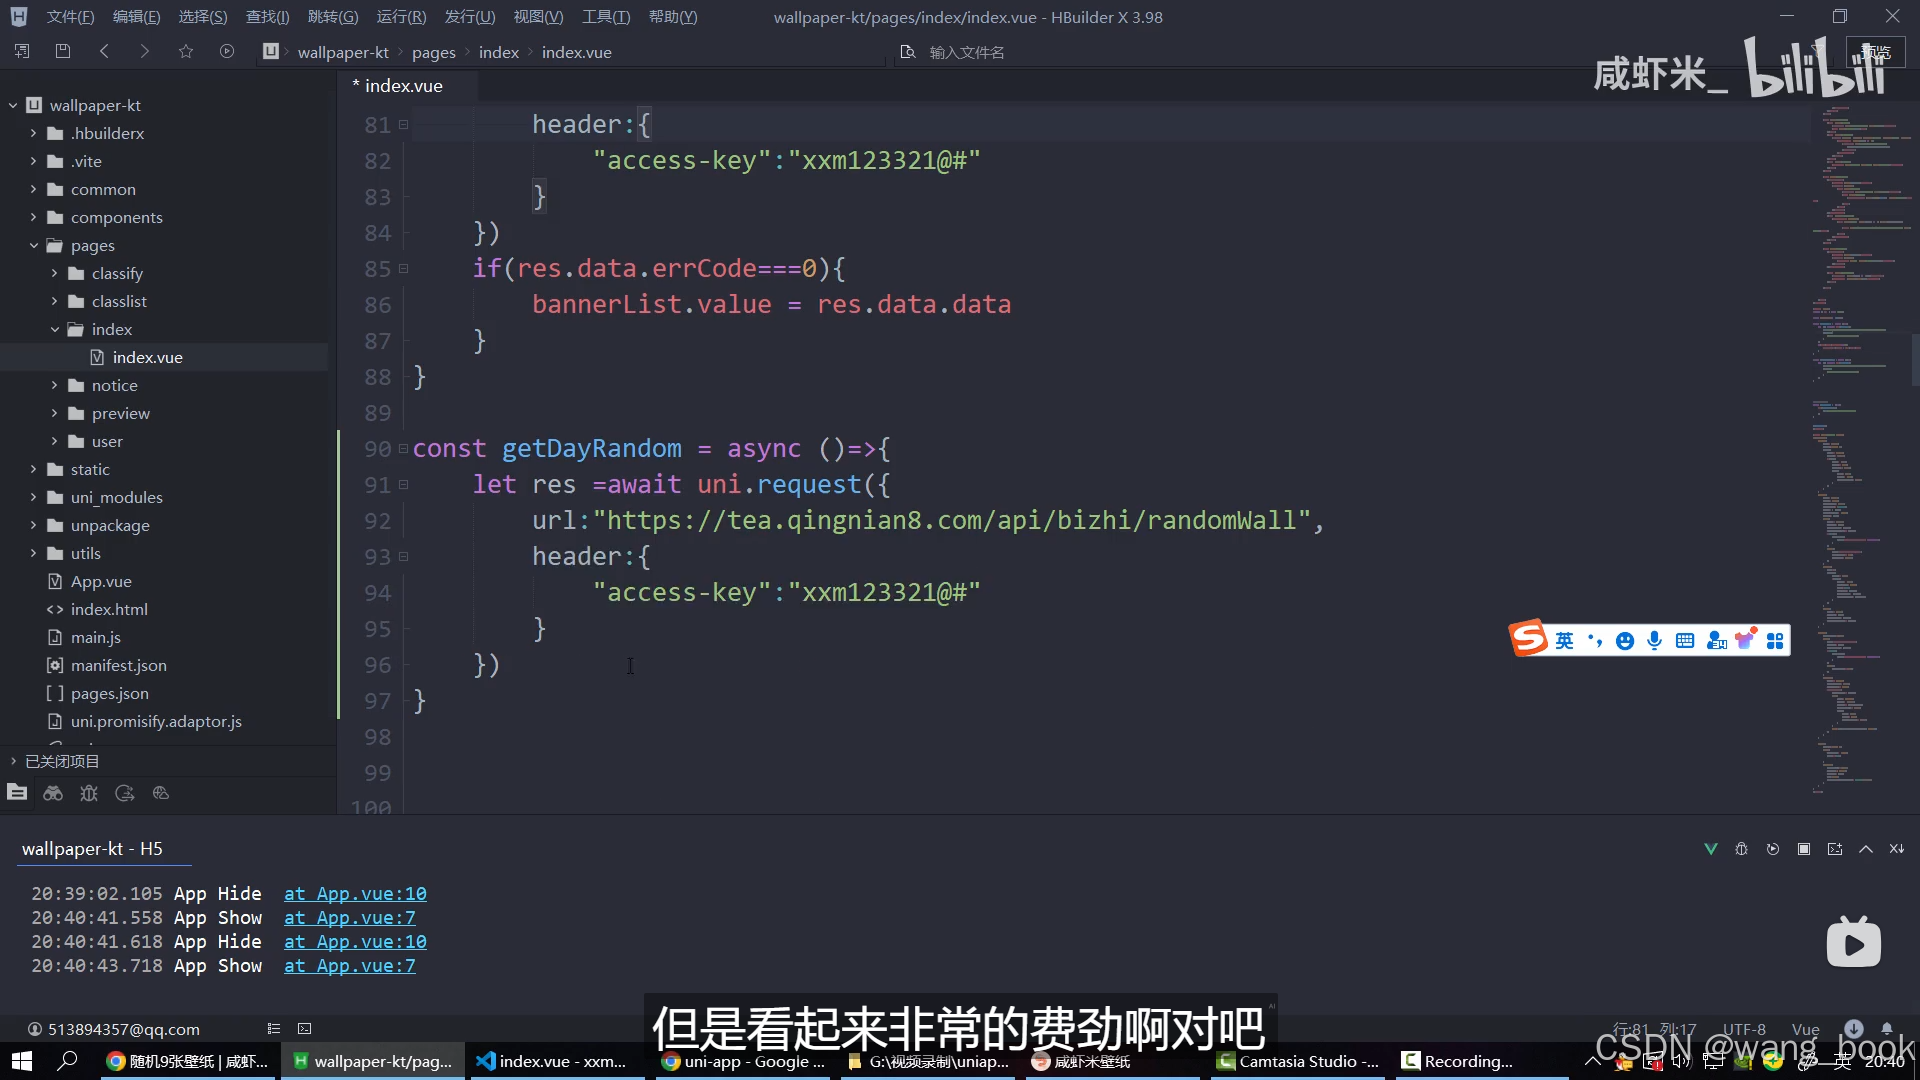Open the App.vue:10 console link
1920x1080 pixels.
coord(355,894)
